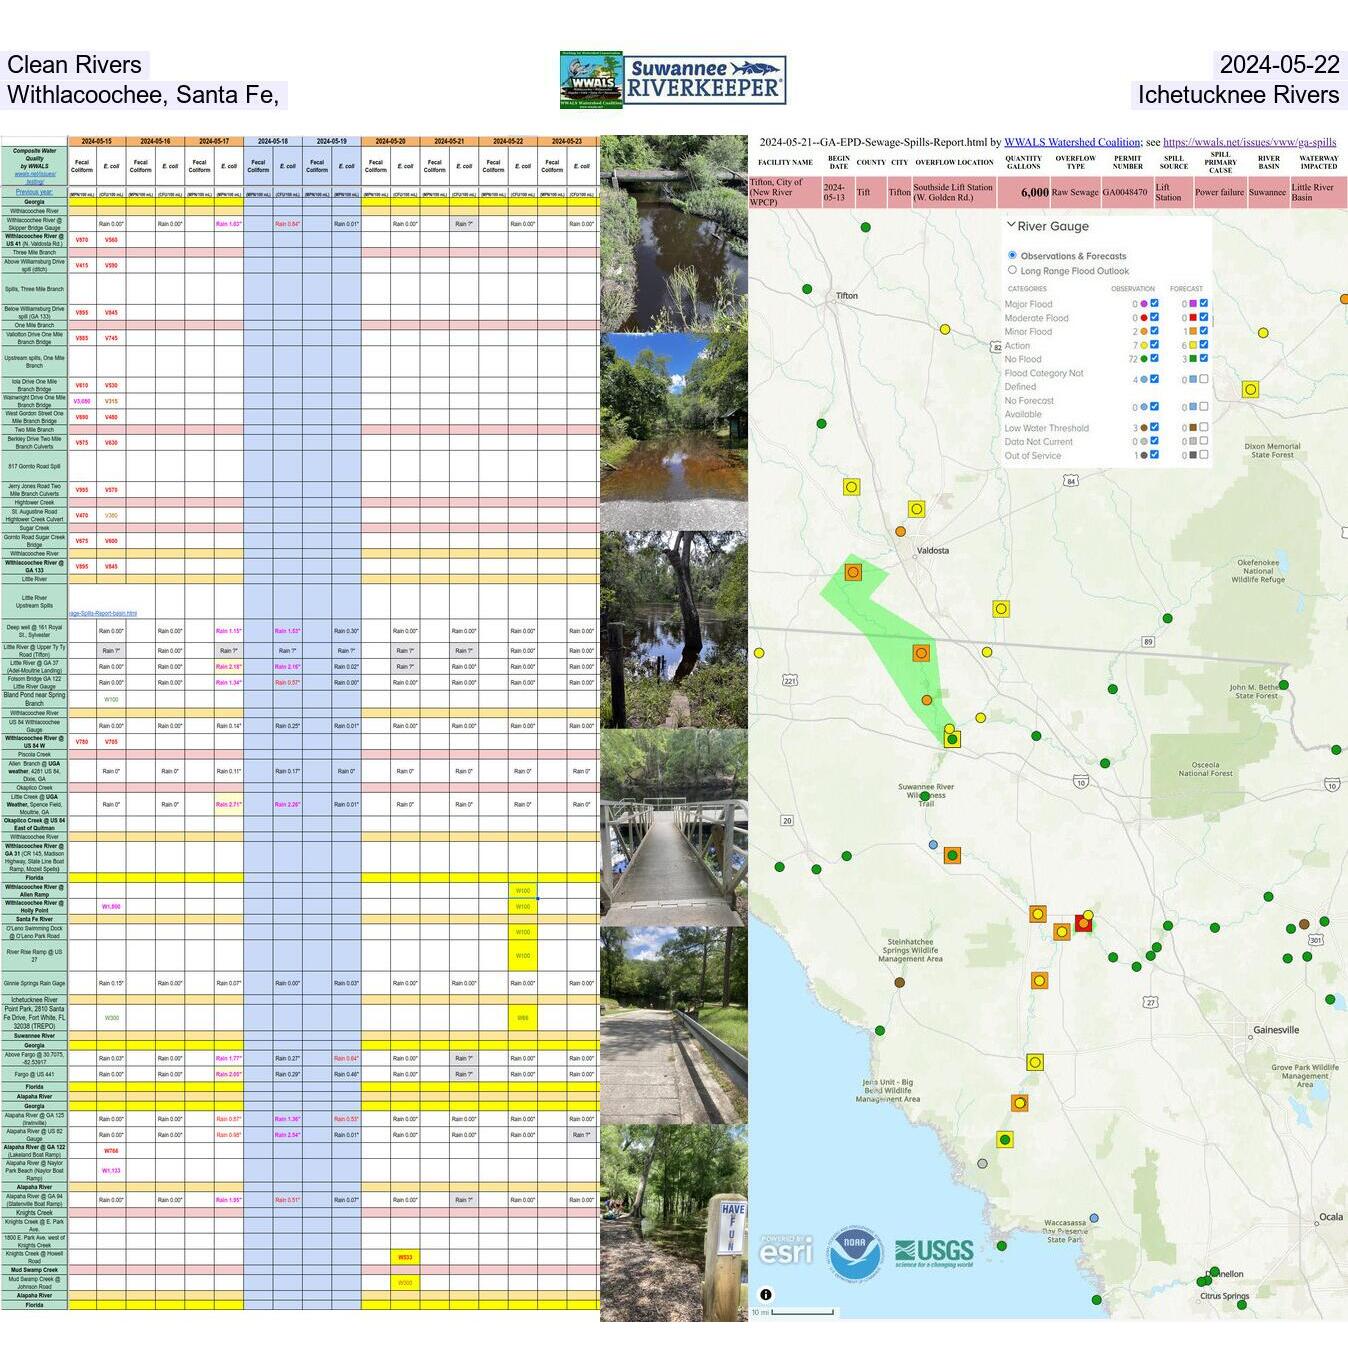Click the V3,080 Wainwright Drive cell
1348x1348 pixels.
(82, 401)
